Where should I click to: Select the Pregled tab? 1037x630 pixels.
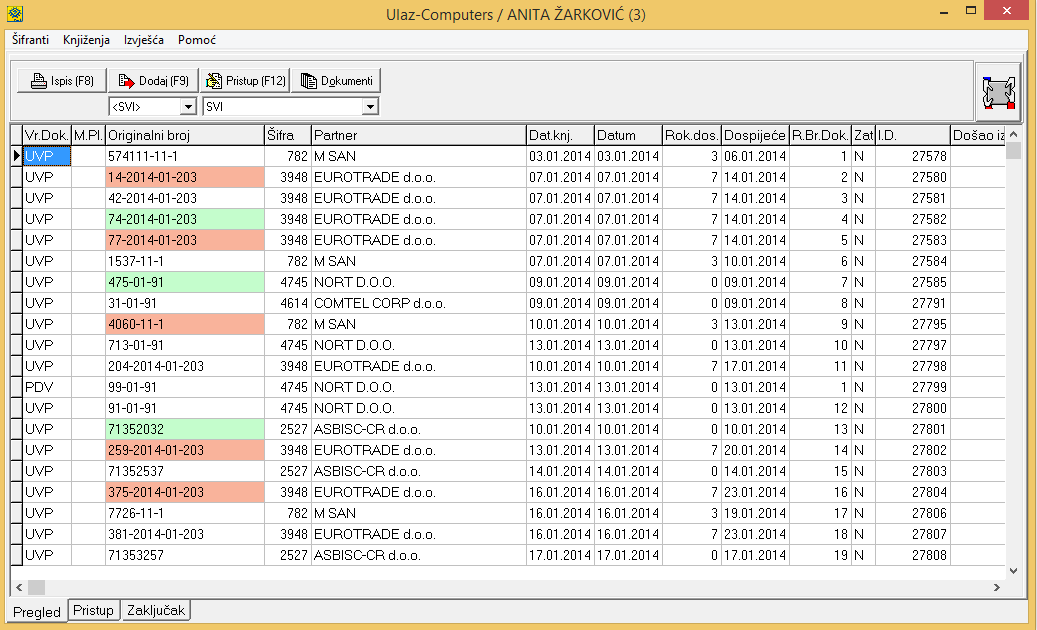click(x=37, y=611)
